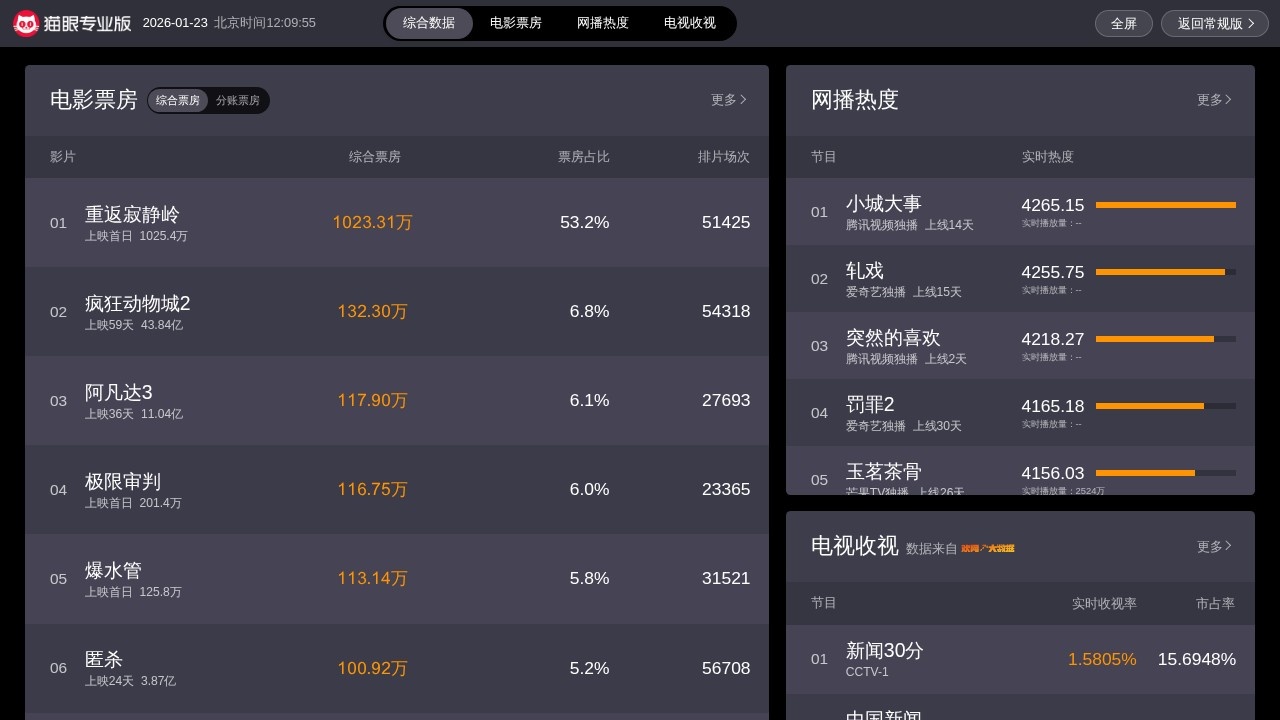Select the 综合票房 toggle option
Image resolution: width=1280 pixels, height=720 pixels.
178,101
